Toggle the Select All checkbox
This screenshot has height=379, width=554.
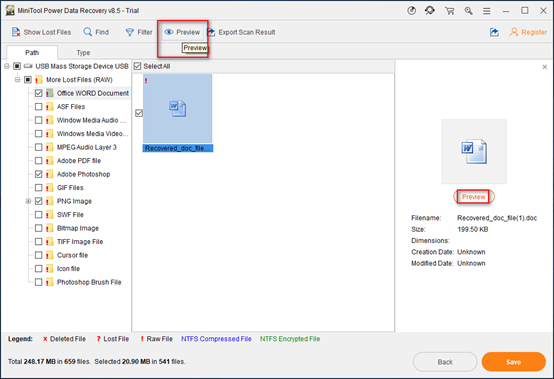pyautogui.click(x=137, y=66)
